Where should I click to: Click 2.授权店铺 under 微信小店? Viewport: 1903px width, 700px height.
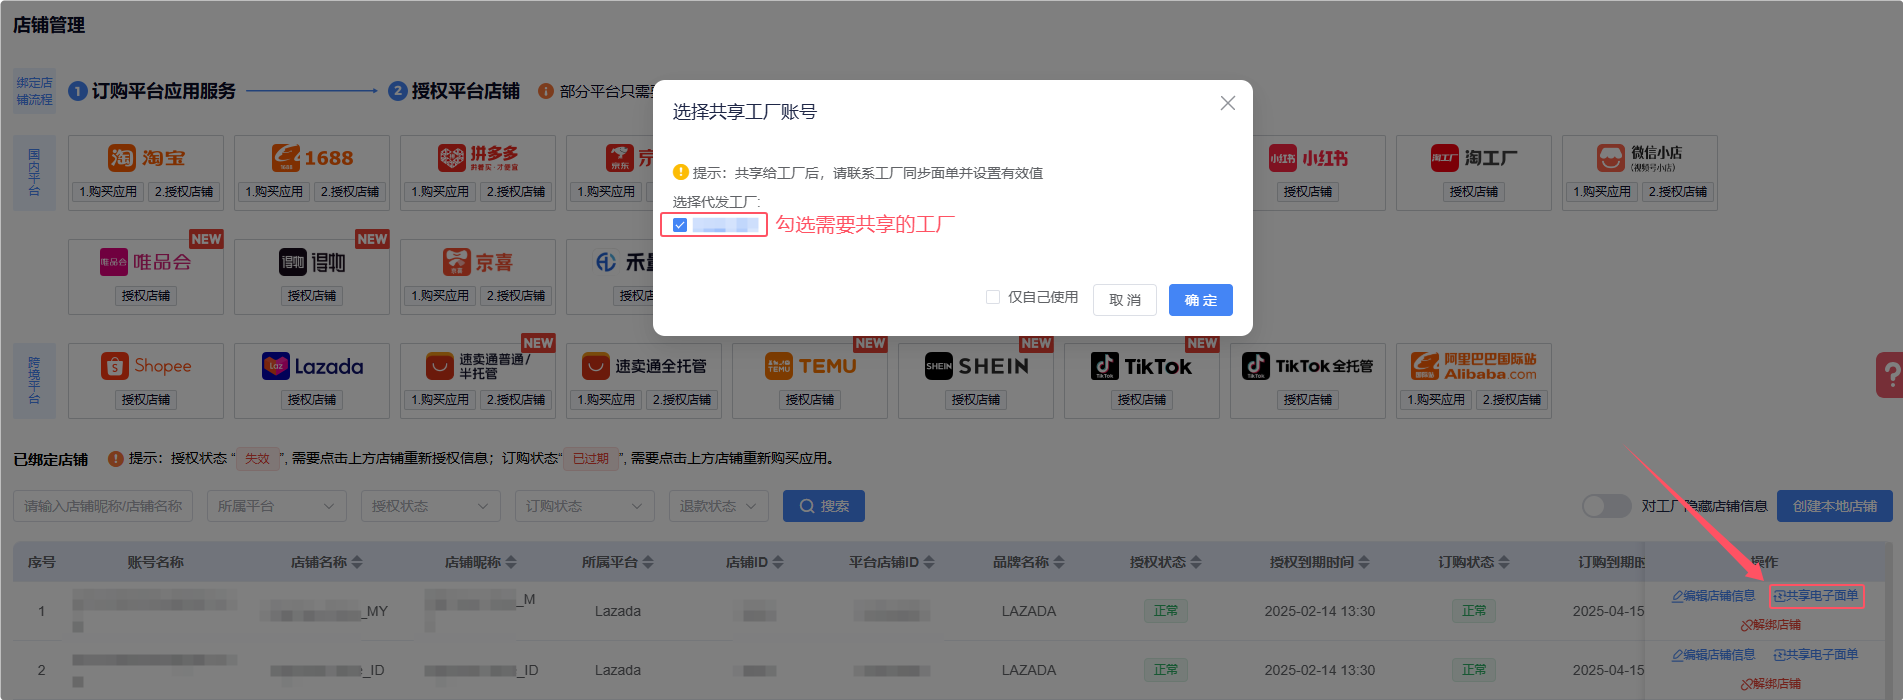pos(1678,192)
